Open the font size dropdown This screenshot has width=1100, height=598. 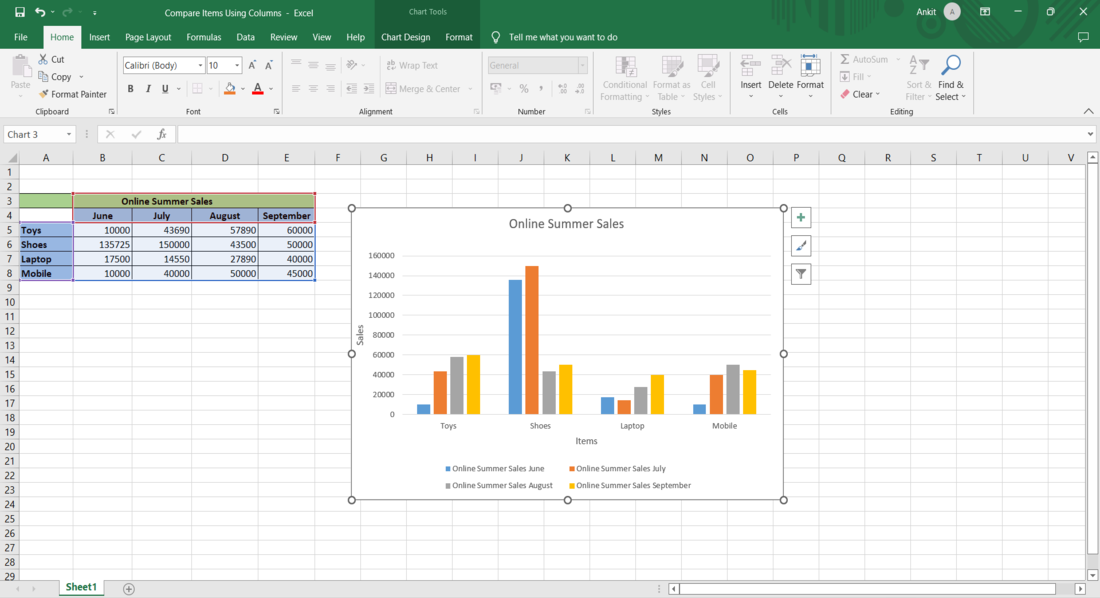237,66
